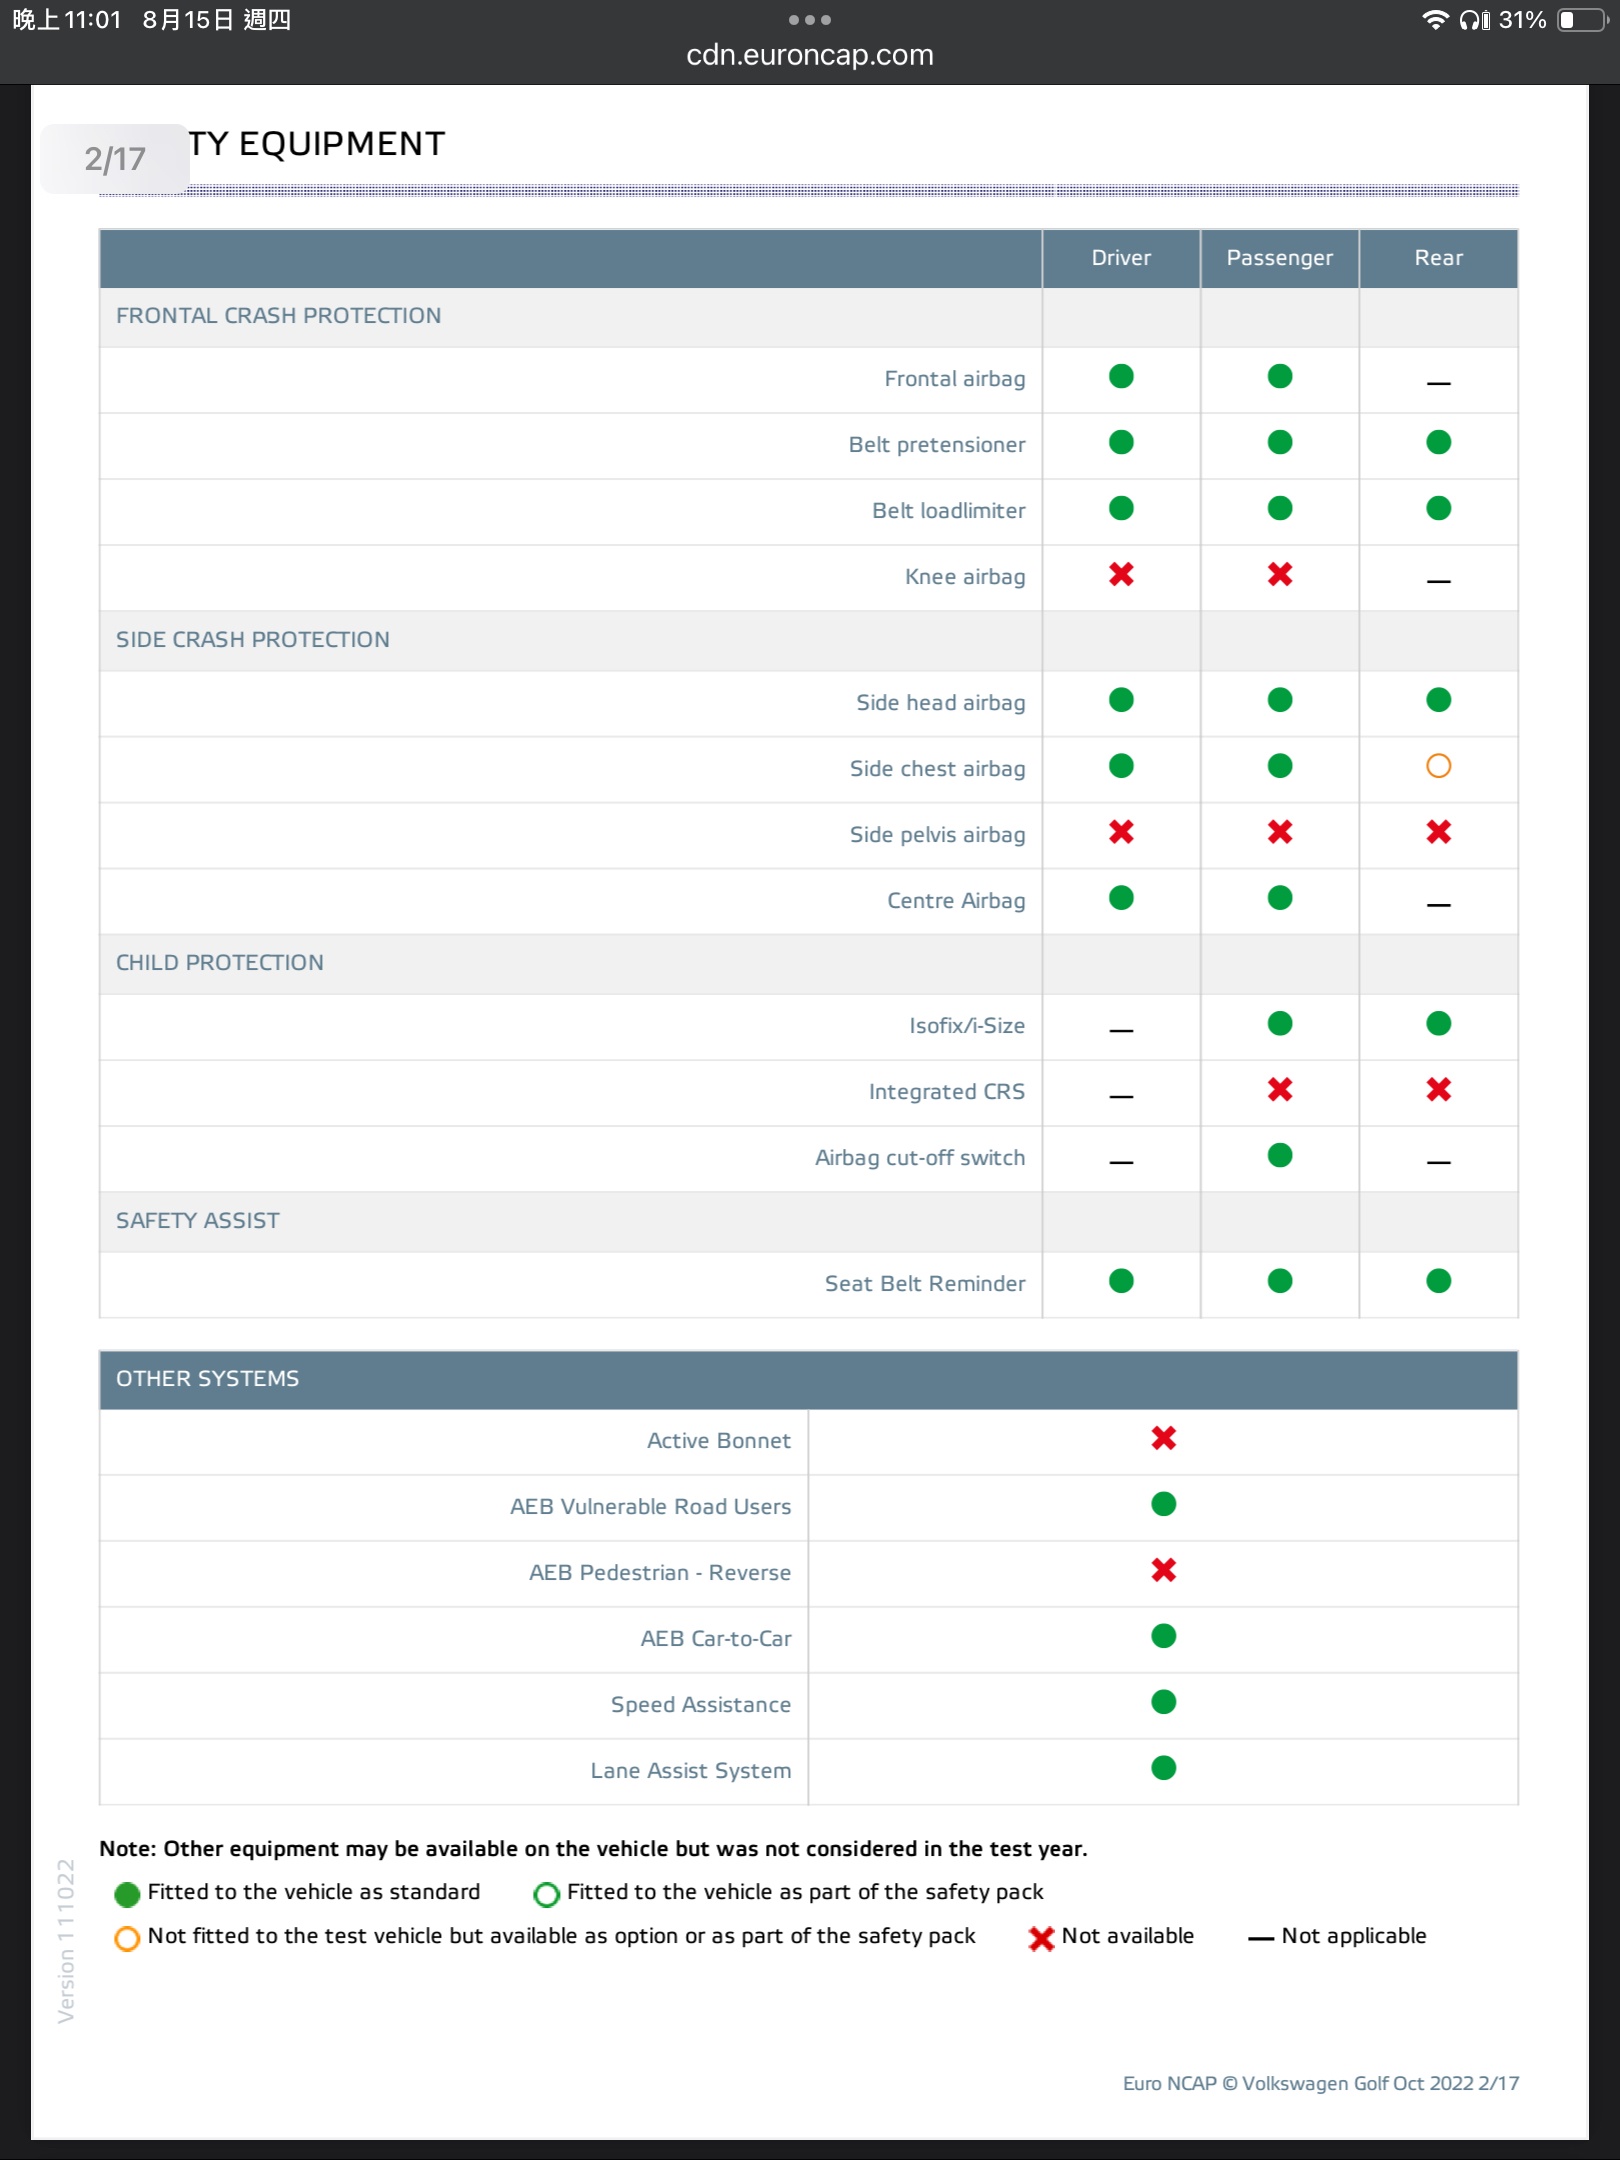Click the Centre Airbag passenger green dot
The width and height of the screenshot is (1620, 2160).
(1280, 898)
